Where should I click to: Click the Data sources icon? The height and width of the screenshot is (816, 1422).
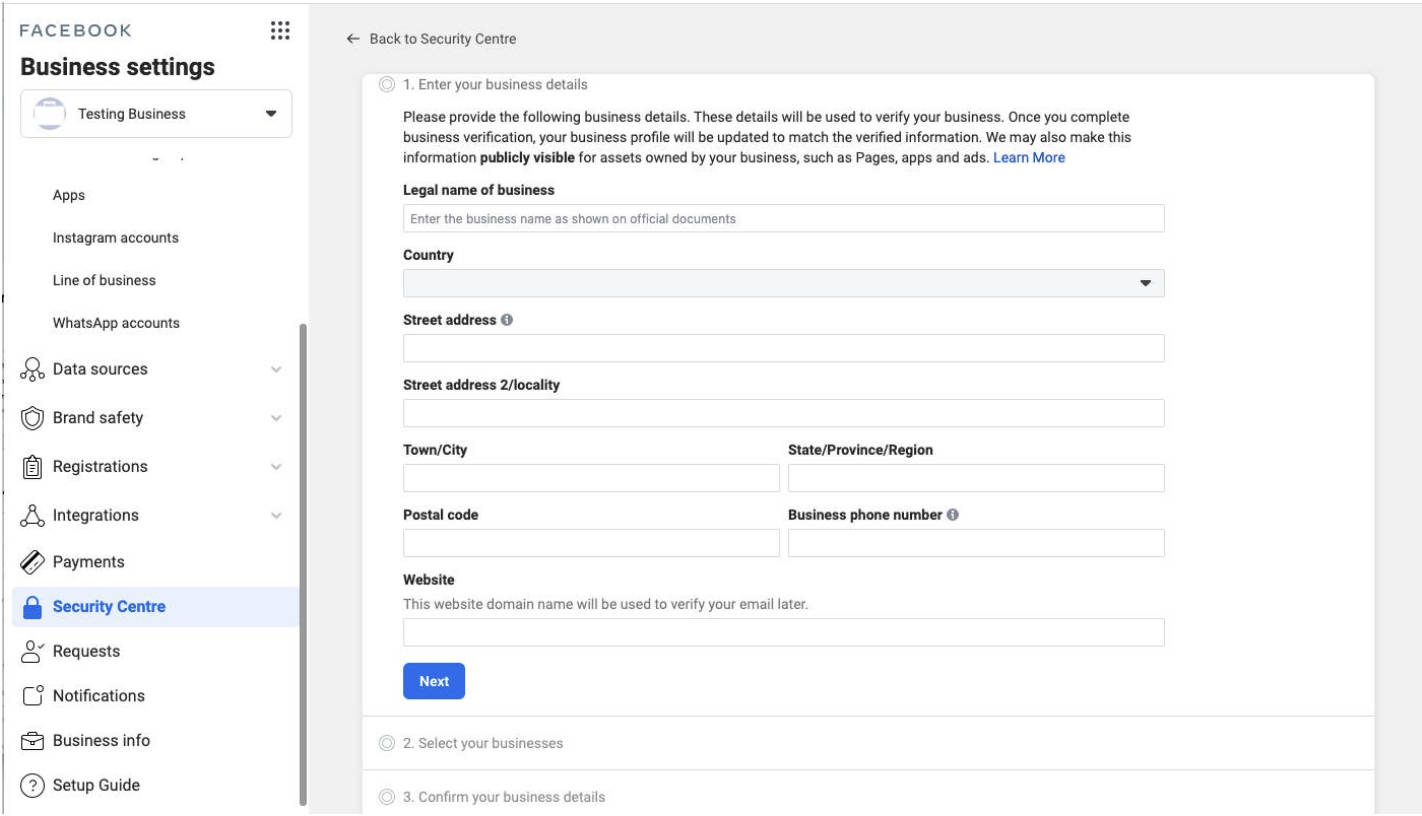pyautogui.click(x=34, y=369)
